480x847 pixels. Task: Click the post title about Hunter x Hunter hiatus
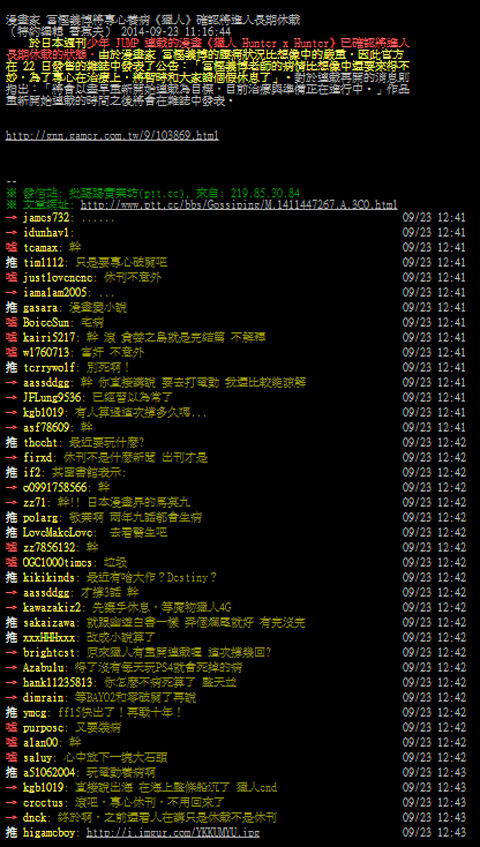coord(153,20)
